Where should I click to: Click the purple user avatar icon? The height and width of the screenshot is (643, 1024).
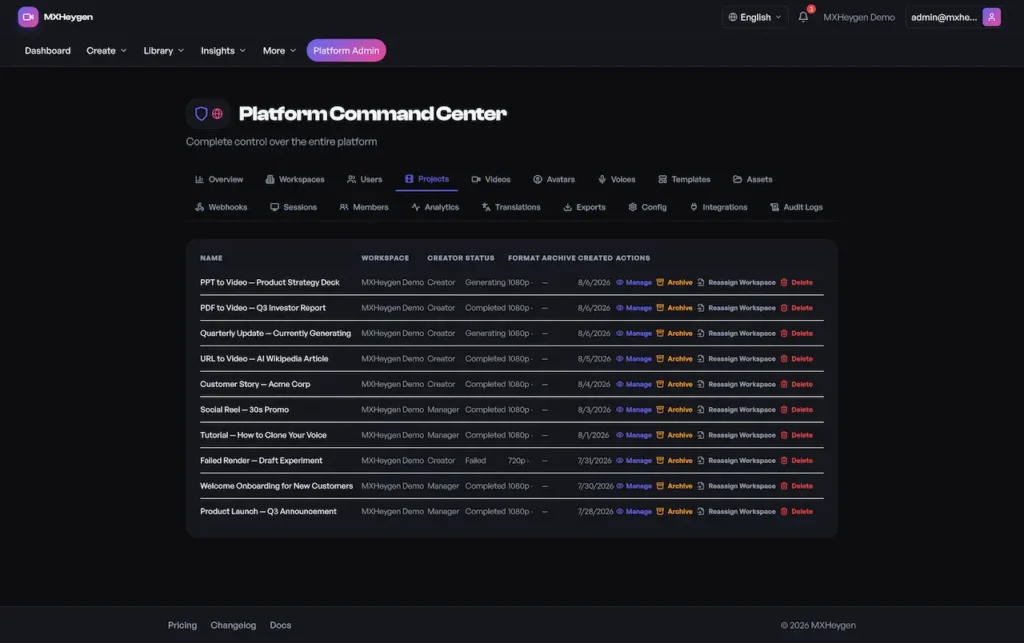click(x=991, y=17)
